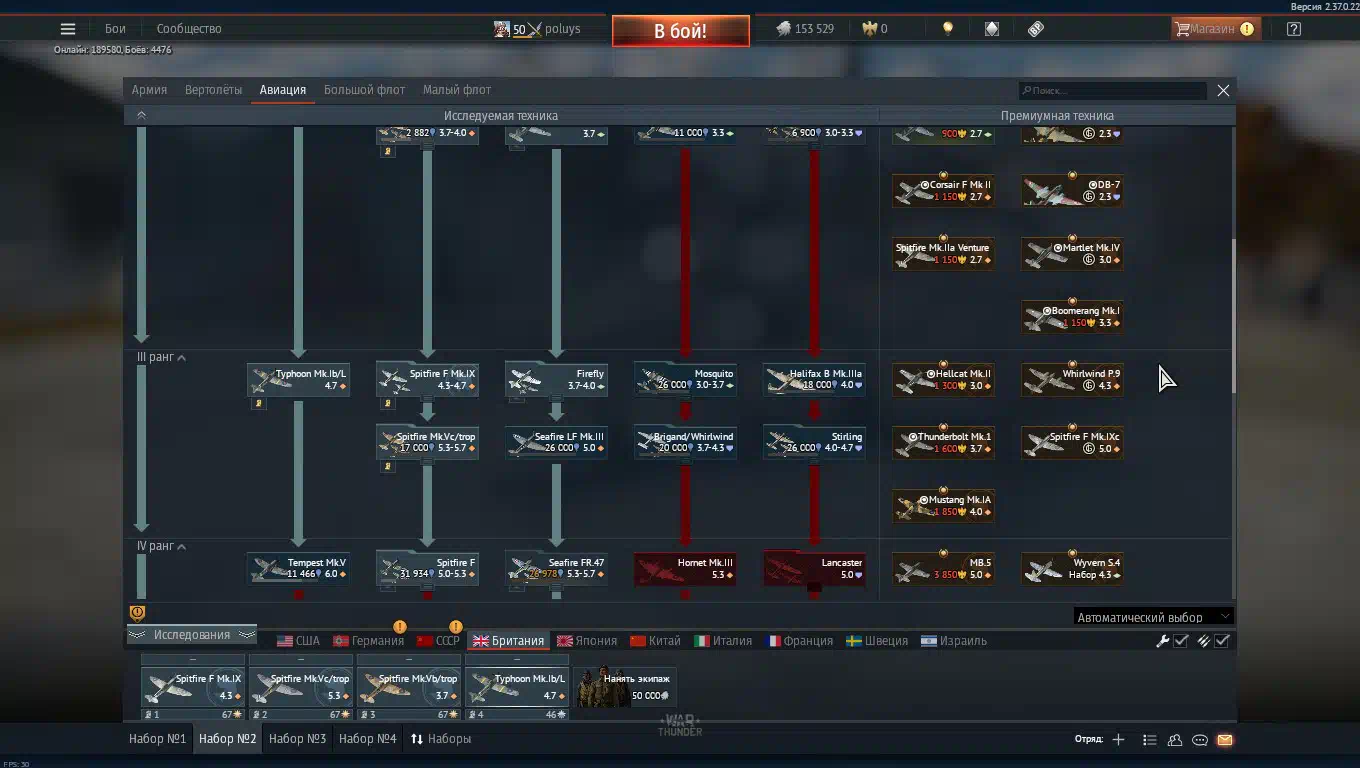This screenshot has width=1360, height=768.
Task: Click the silver lions balance icon
Action: click(784, 29)
